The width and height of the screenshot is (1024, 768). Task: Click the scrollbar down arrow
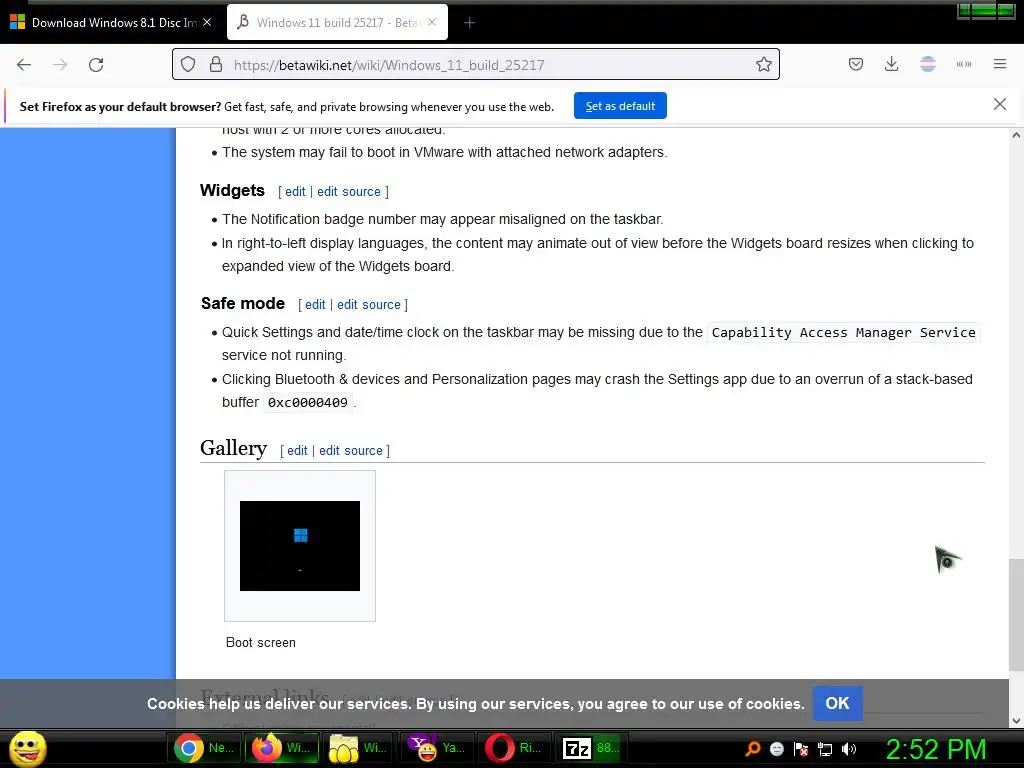click(x=1016, y=721)
